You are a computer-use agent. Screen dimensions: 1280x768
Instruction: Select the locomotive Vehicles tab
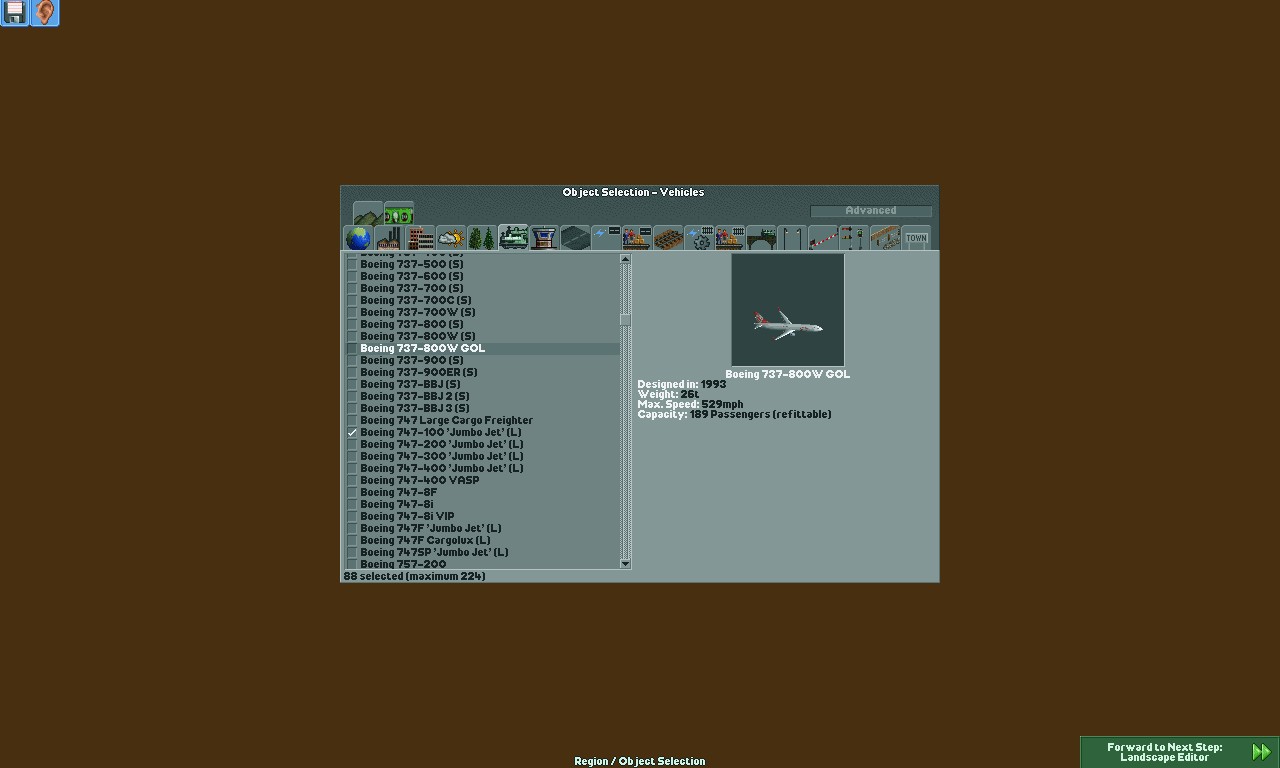tap(513, 238)
